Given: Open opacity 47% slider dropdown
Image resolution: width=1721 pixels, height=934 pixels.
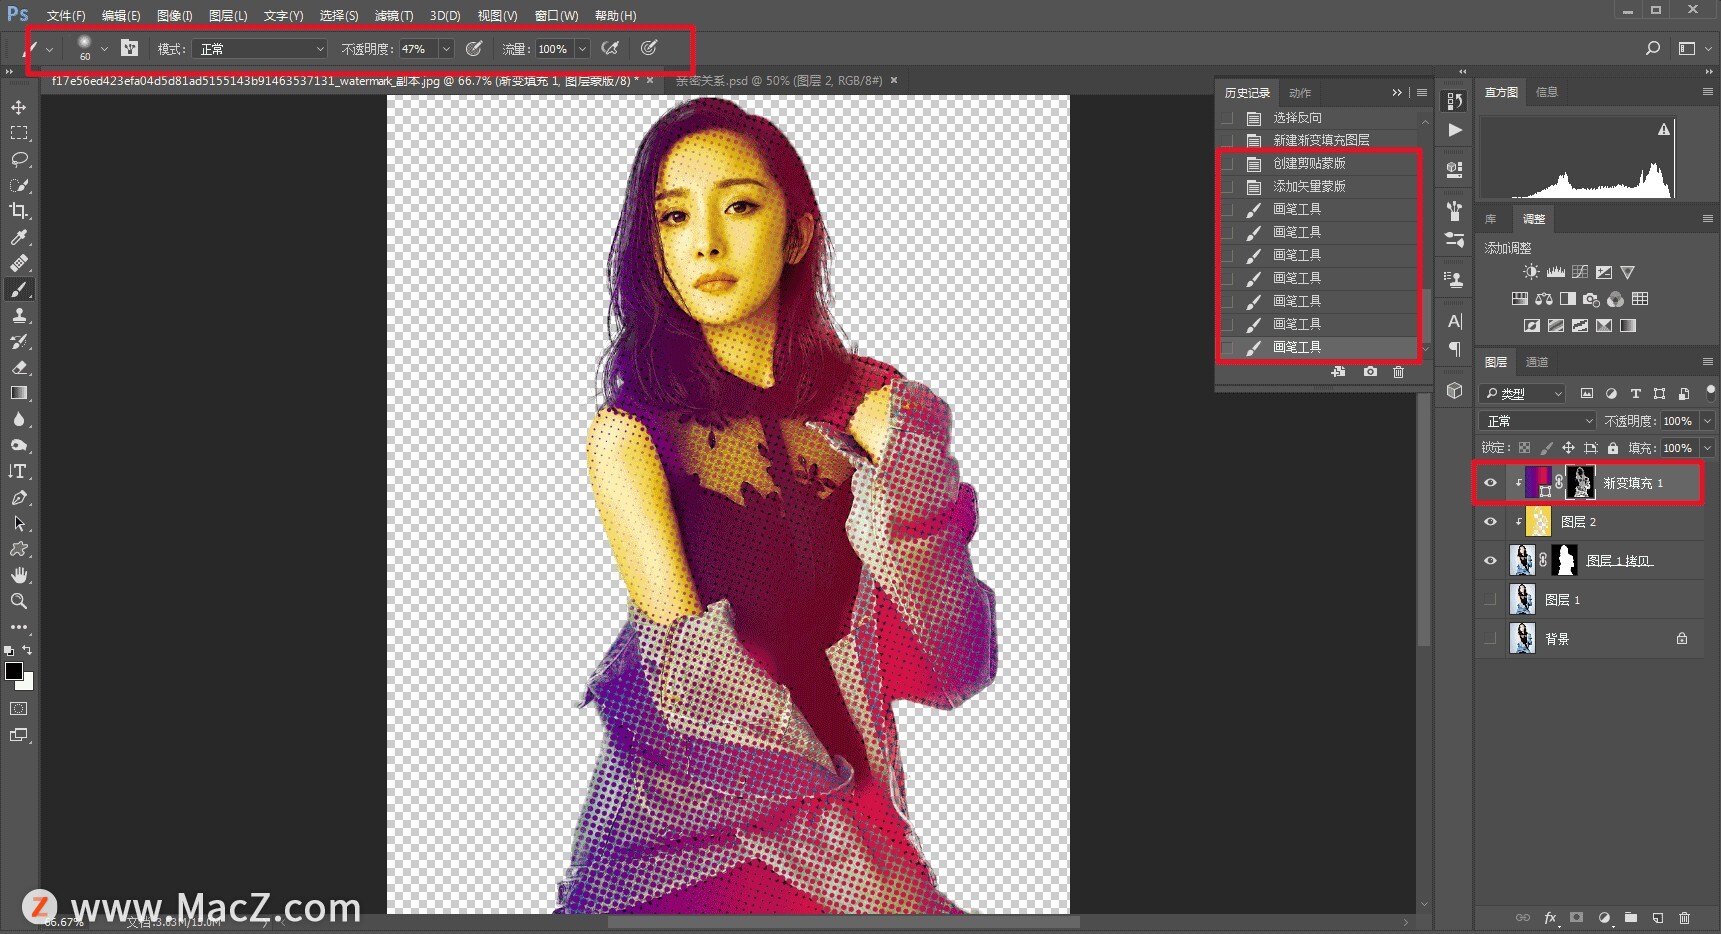Looking at the screenshot, I should pyautogui.click(x=446, y=49).
